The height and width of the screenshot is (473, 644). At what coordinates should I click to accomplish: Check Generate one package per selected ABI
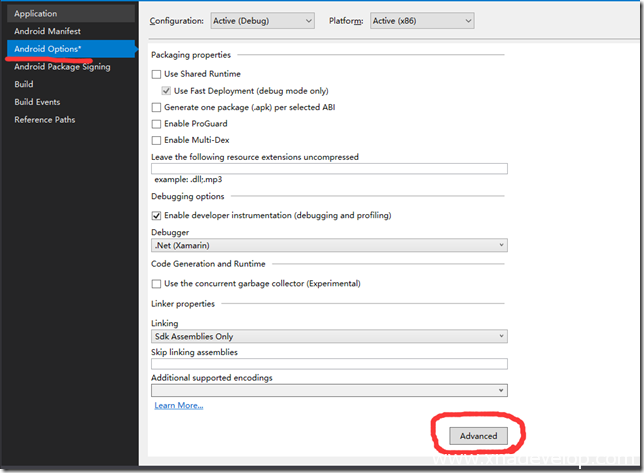pyautogui.click(x=156, y=107)
